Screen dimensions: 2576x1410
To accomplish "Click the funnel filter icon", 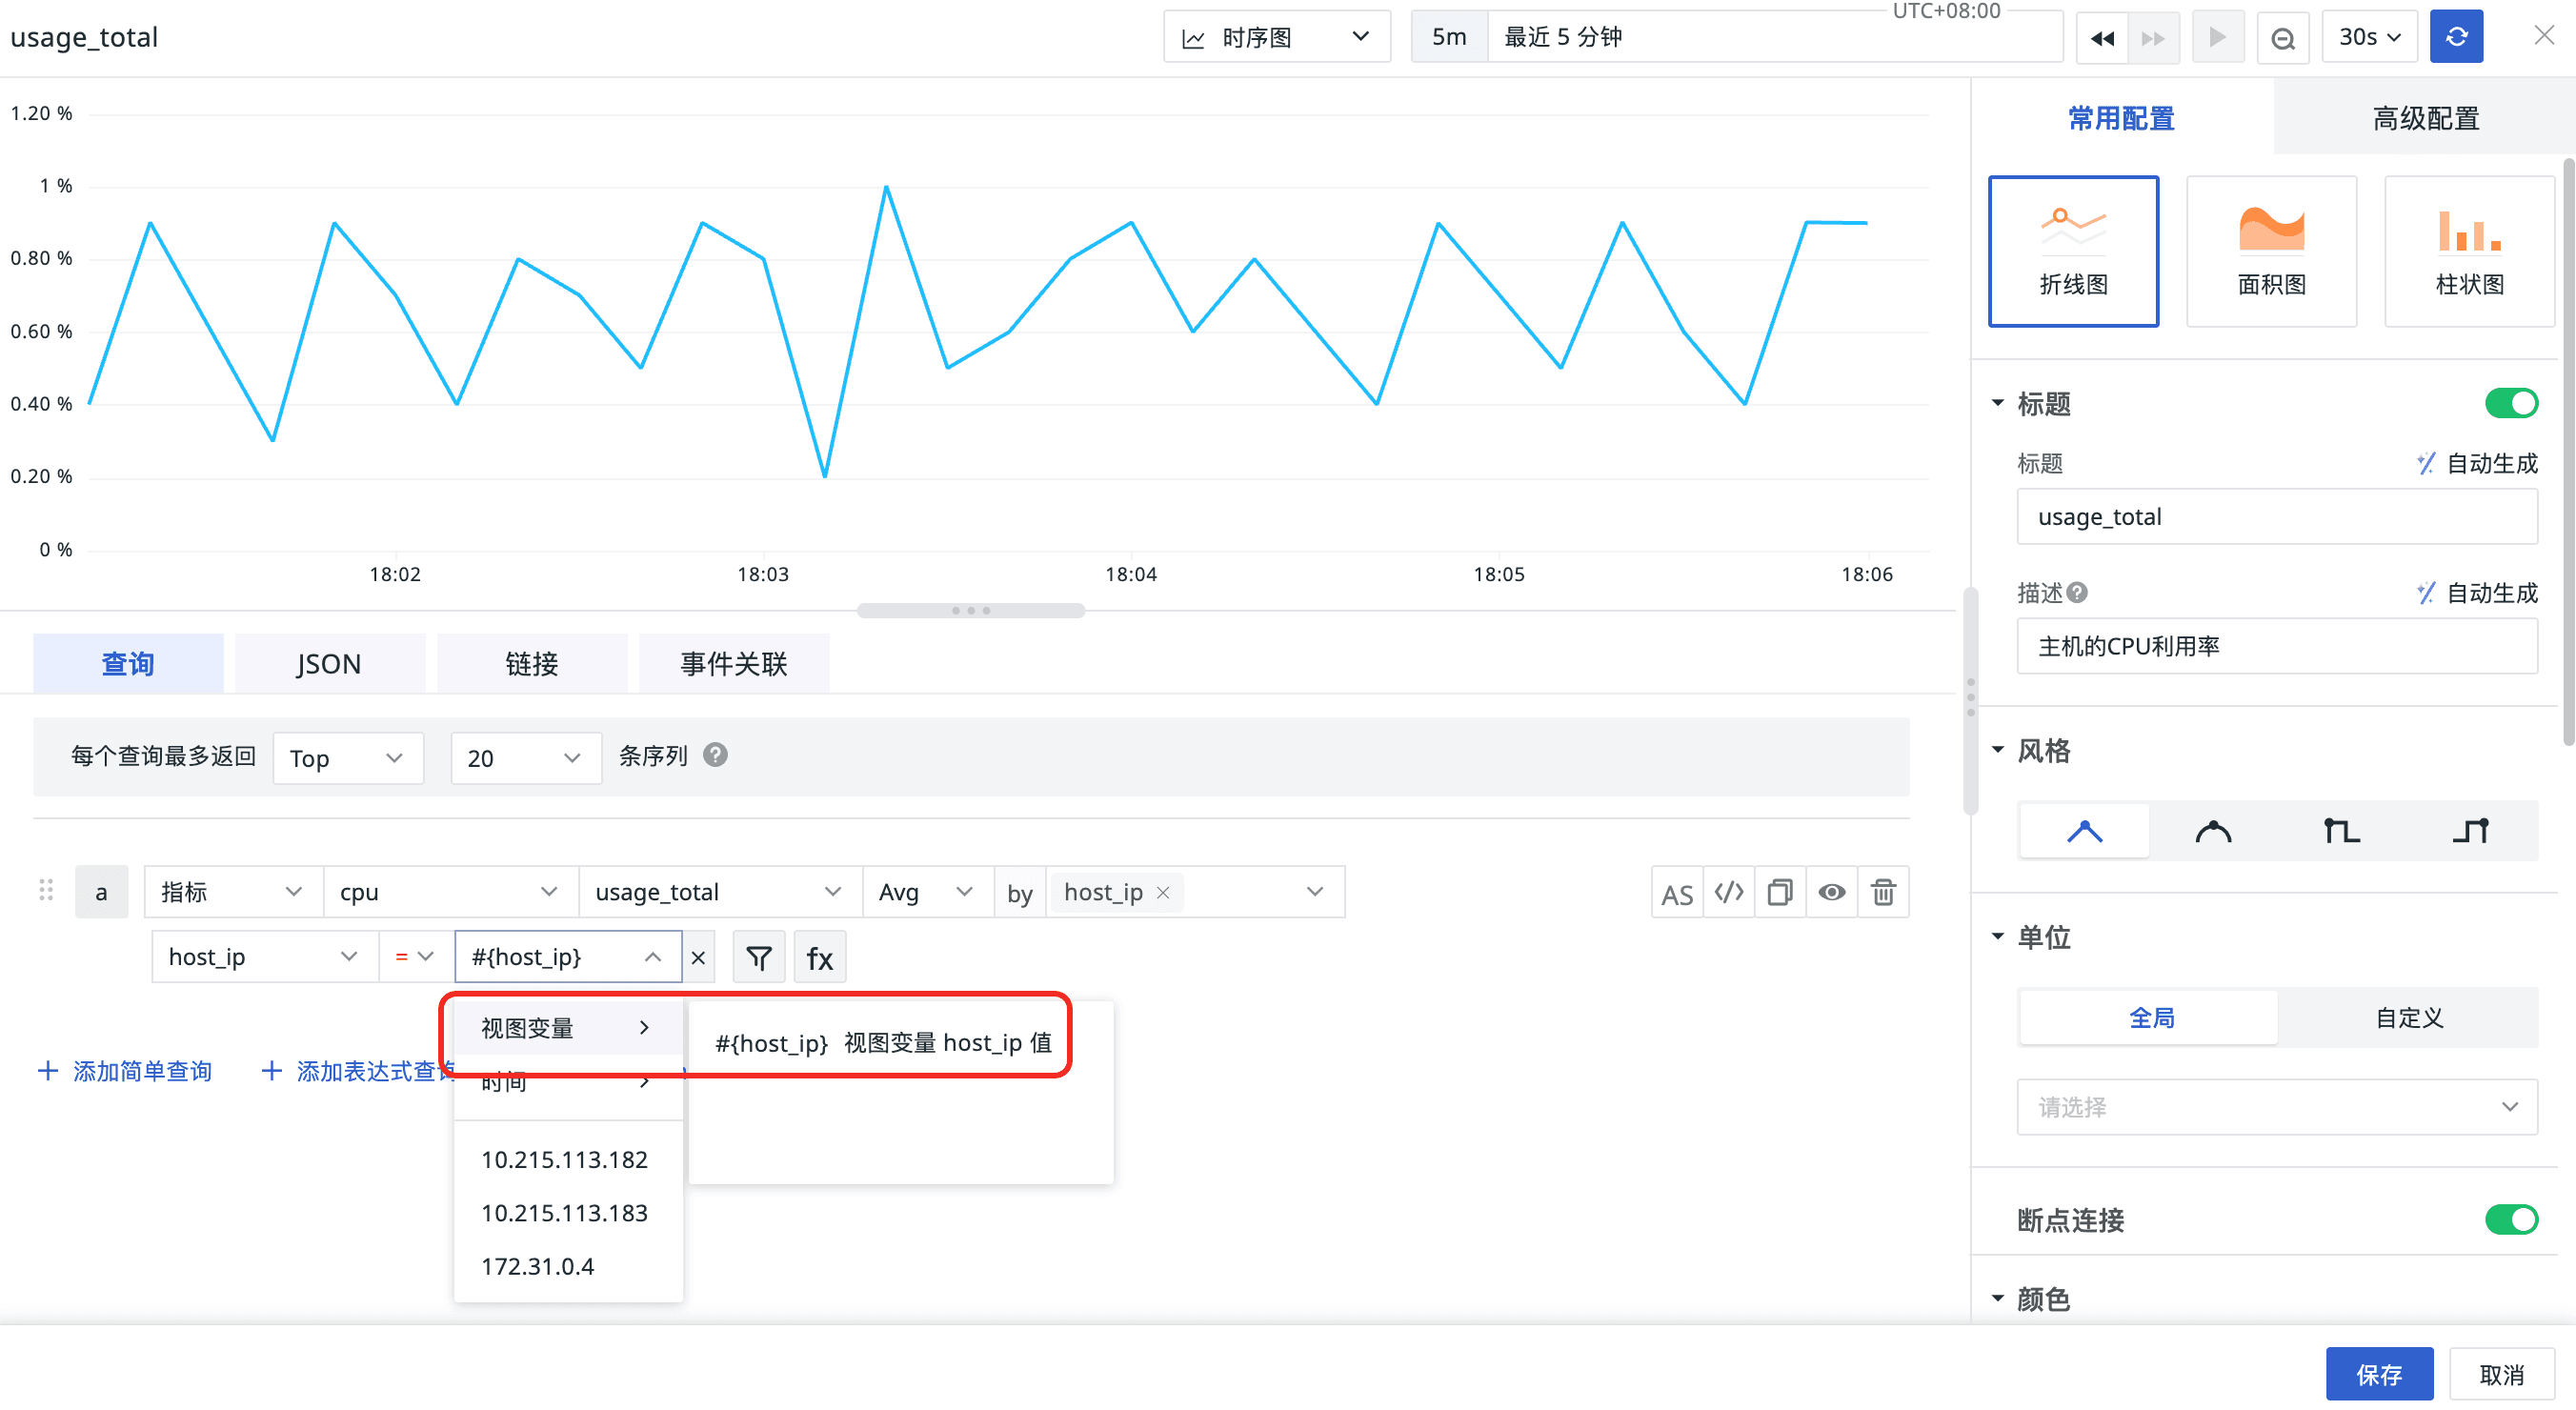I will pos(759,957).
